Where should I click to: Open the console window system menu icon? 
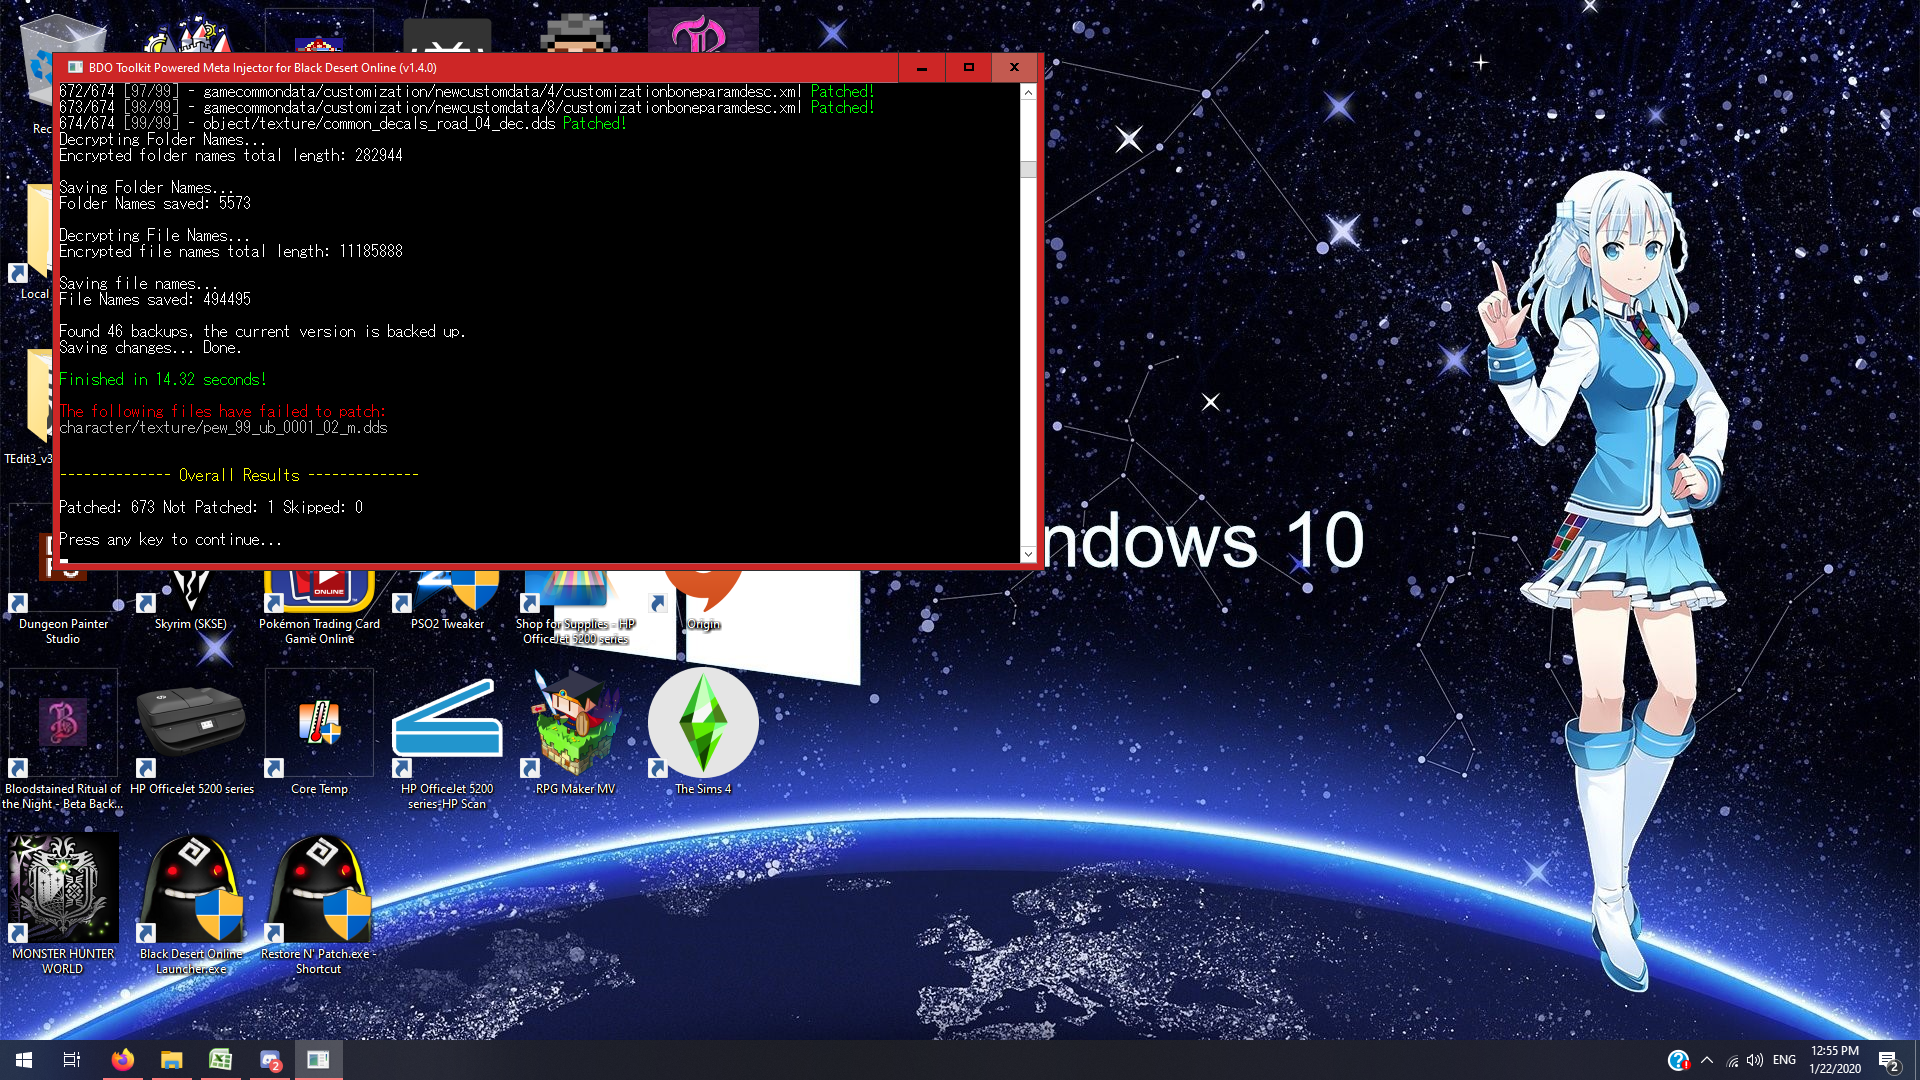75,67
